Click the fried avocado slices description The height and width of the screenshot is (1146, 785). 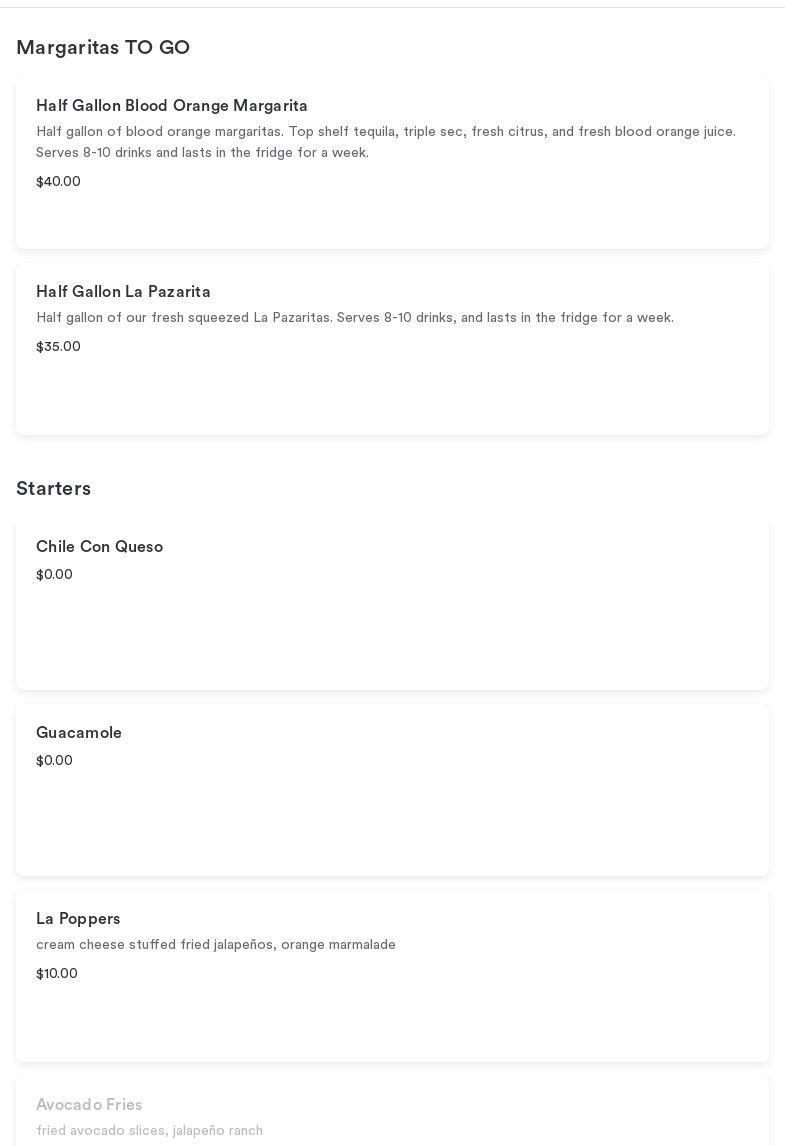pos(149,1131)
